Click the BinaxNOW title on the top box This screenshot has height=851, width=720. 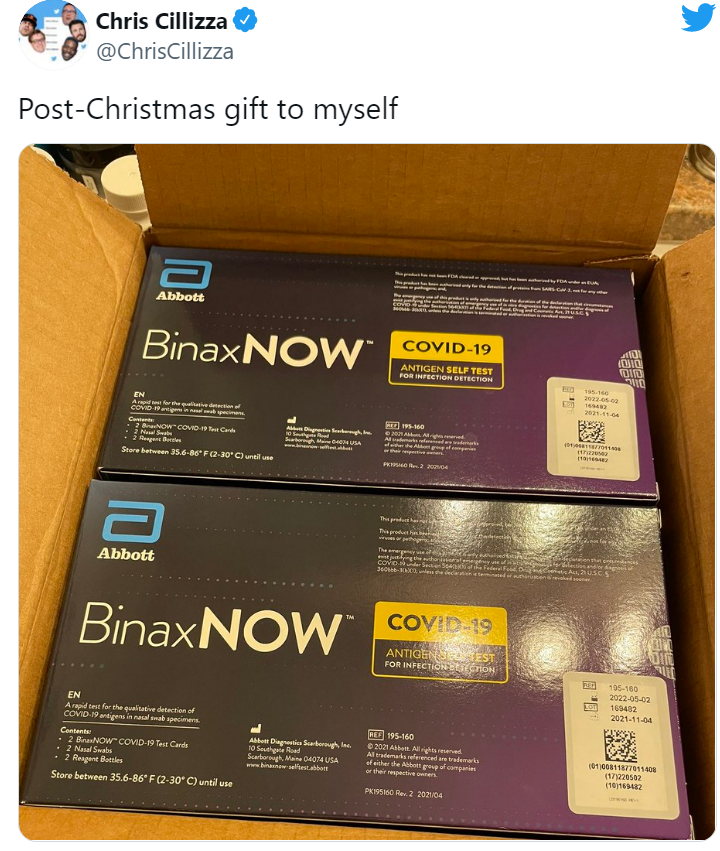(x=256, y=349)
